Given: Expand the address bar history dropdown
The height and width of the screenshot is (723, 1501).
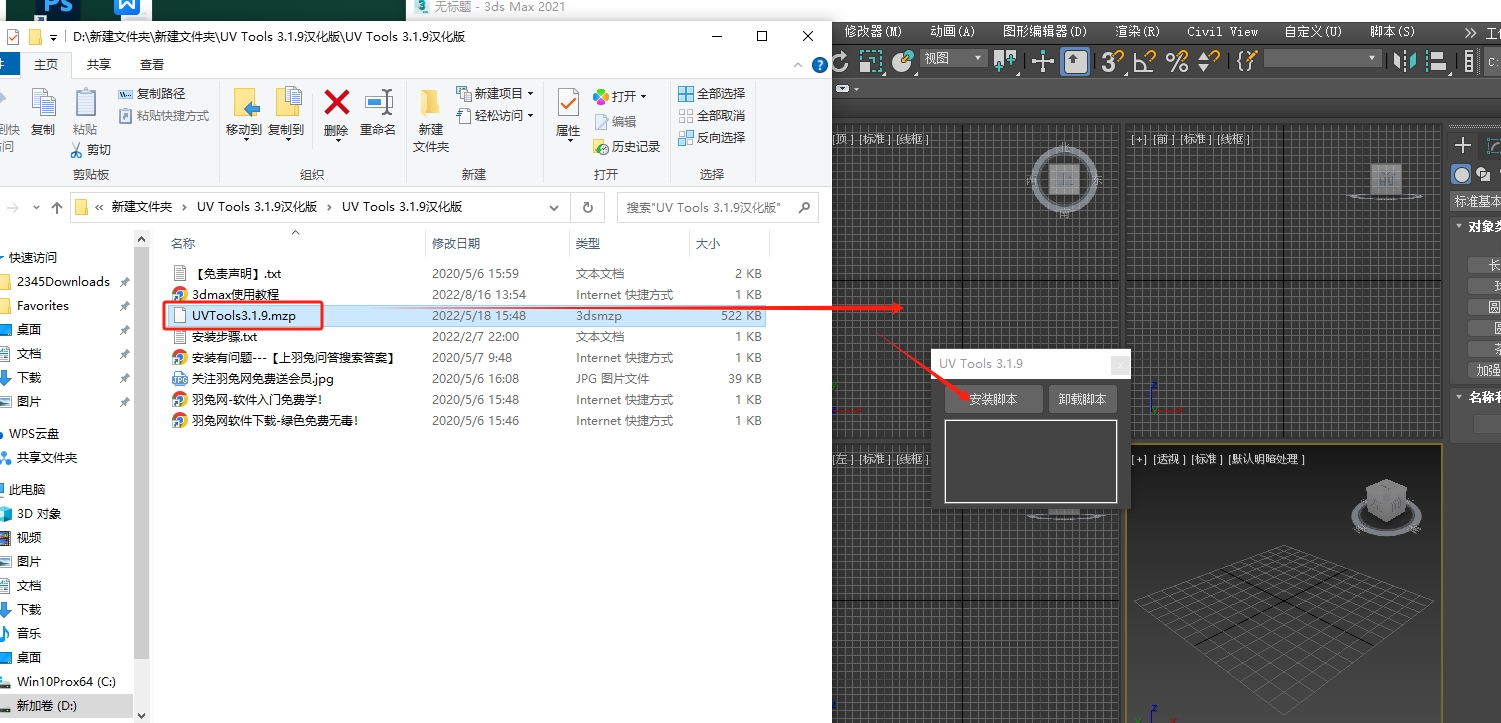Looking at the screenshot, I should (x=554, y=207).
